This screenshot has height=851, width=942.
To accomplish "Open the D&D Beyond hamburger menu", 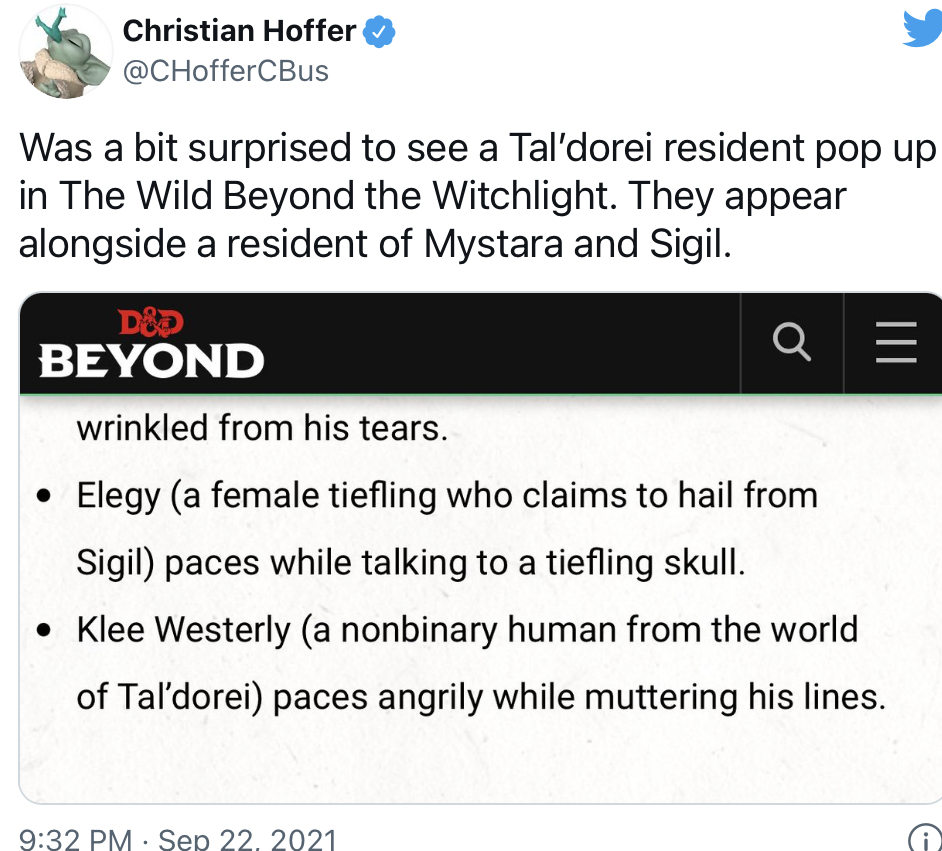I will click(x=895, y=343).
